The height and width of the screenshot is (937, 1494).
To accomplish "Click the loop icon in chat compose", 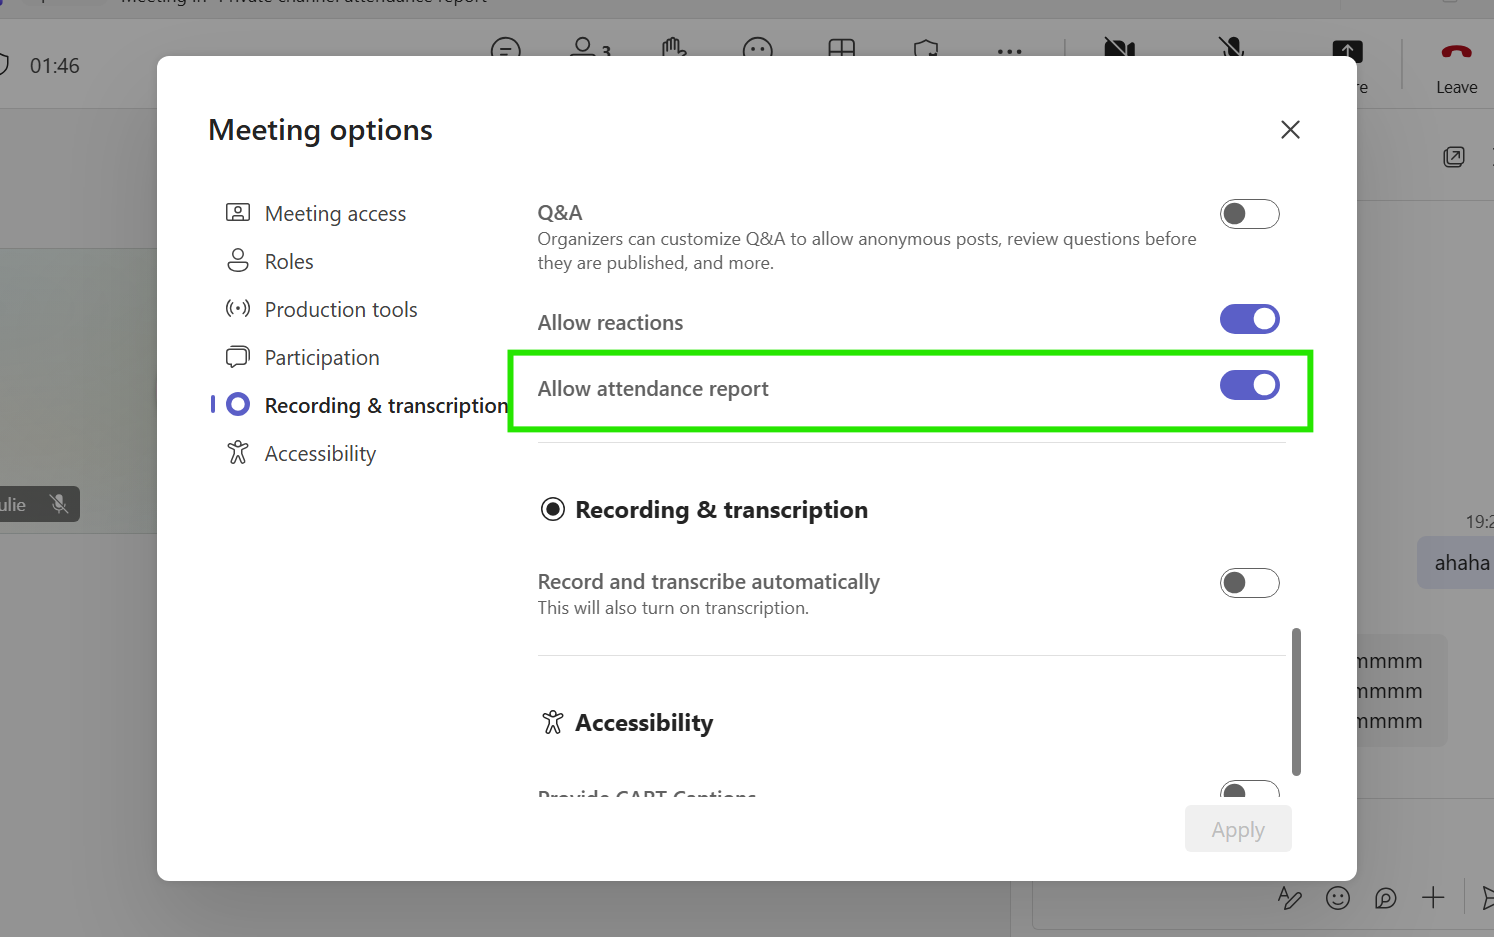I will coord(1385,898).
